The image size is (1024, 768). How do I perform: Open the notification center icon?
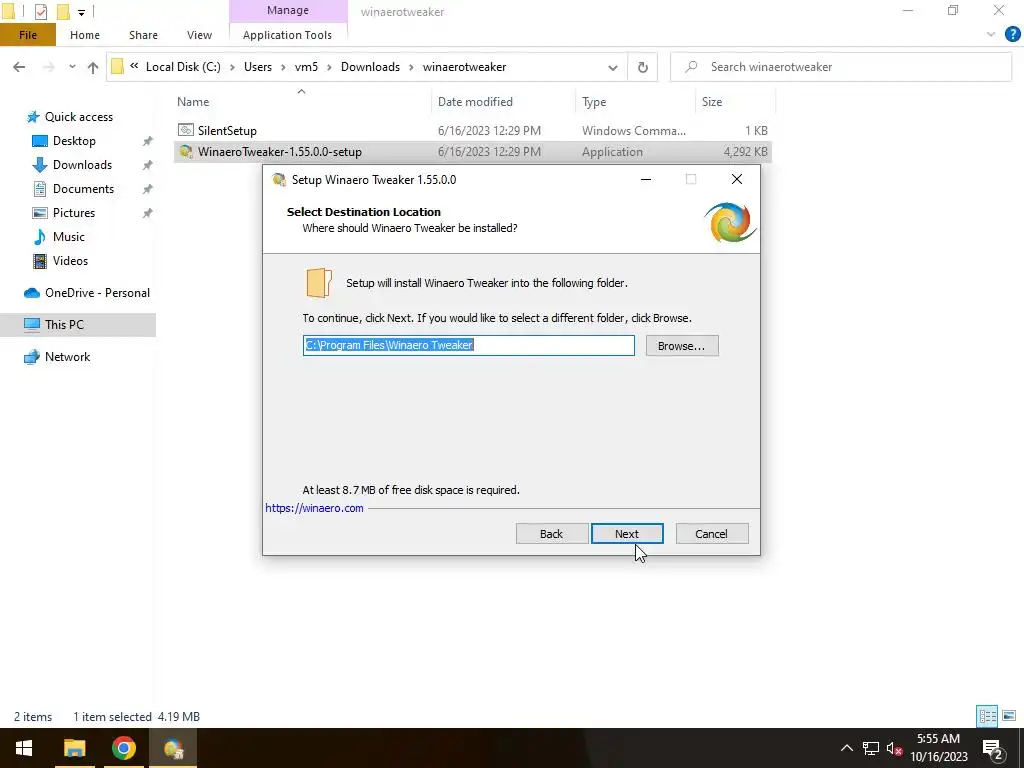(x=993, y=748)
